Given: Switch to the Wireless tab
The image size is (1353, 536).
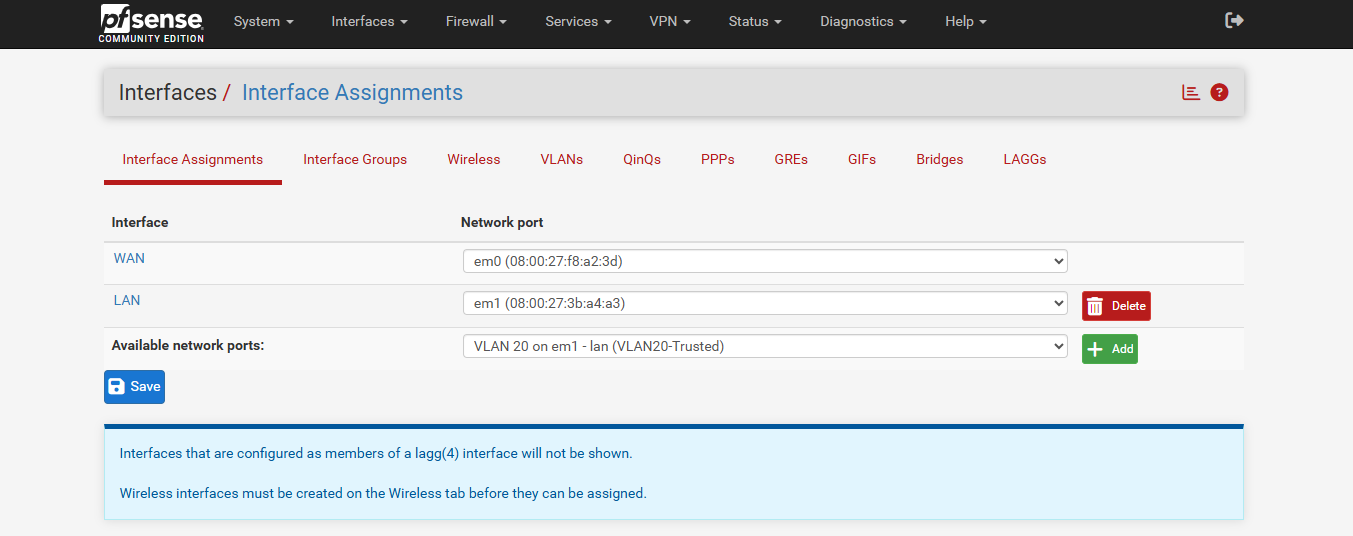Looking at the screenshot, I should pos(474,160).
